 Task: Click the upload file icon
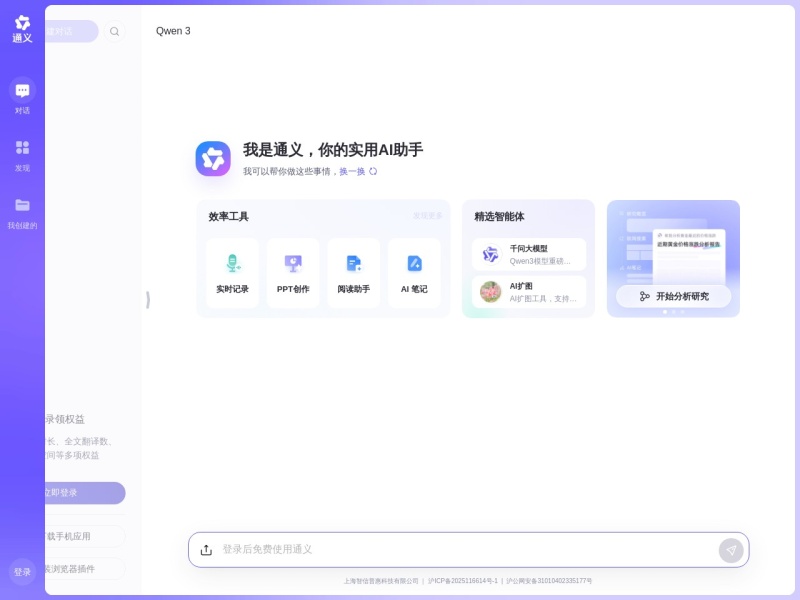(206, 550)
